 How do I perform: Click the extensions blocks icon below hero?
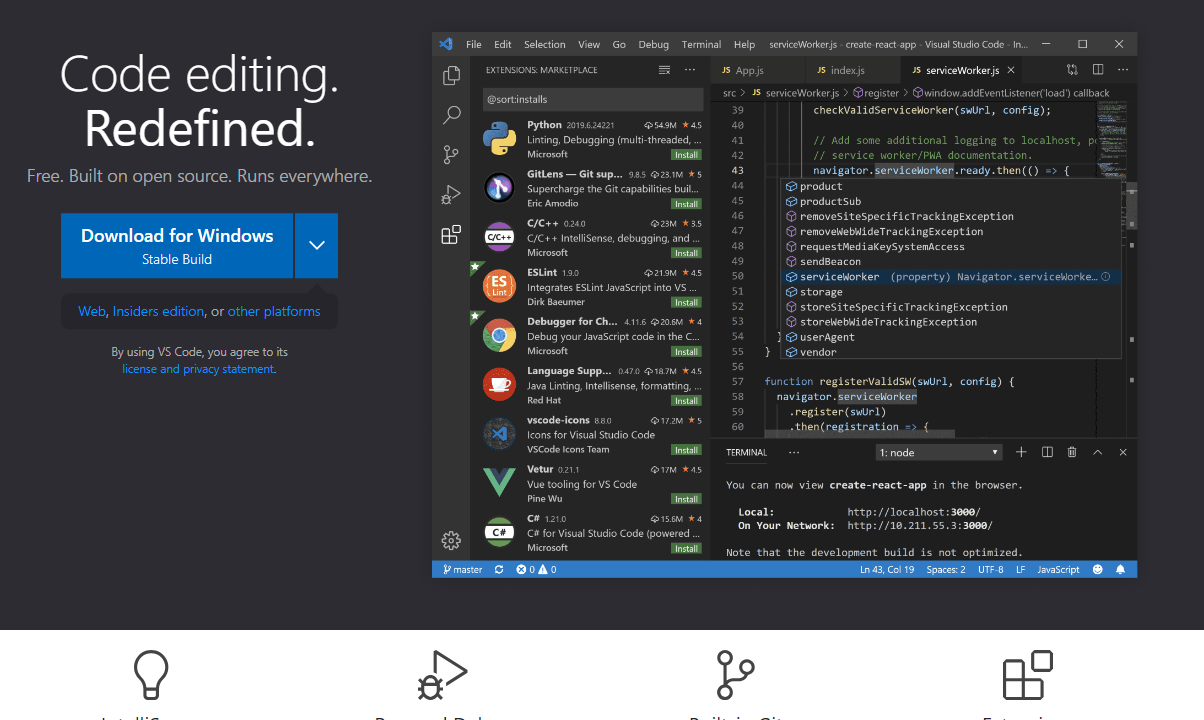pyautogui.click(x=1028, y=675)
